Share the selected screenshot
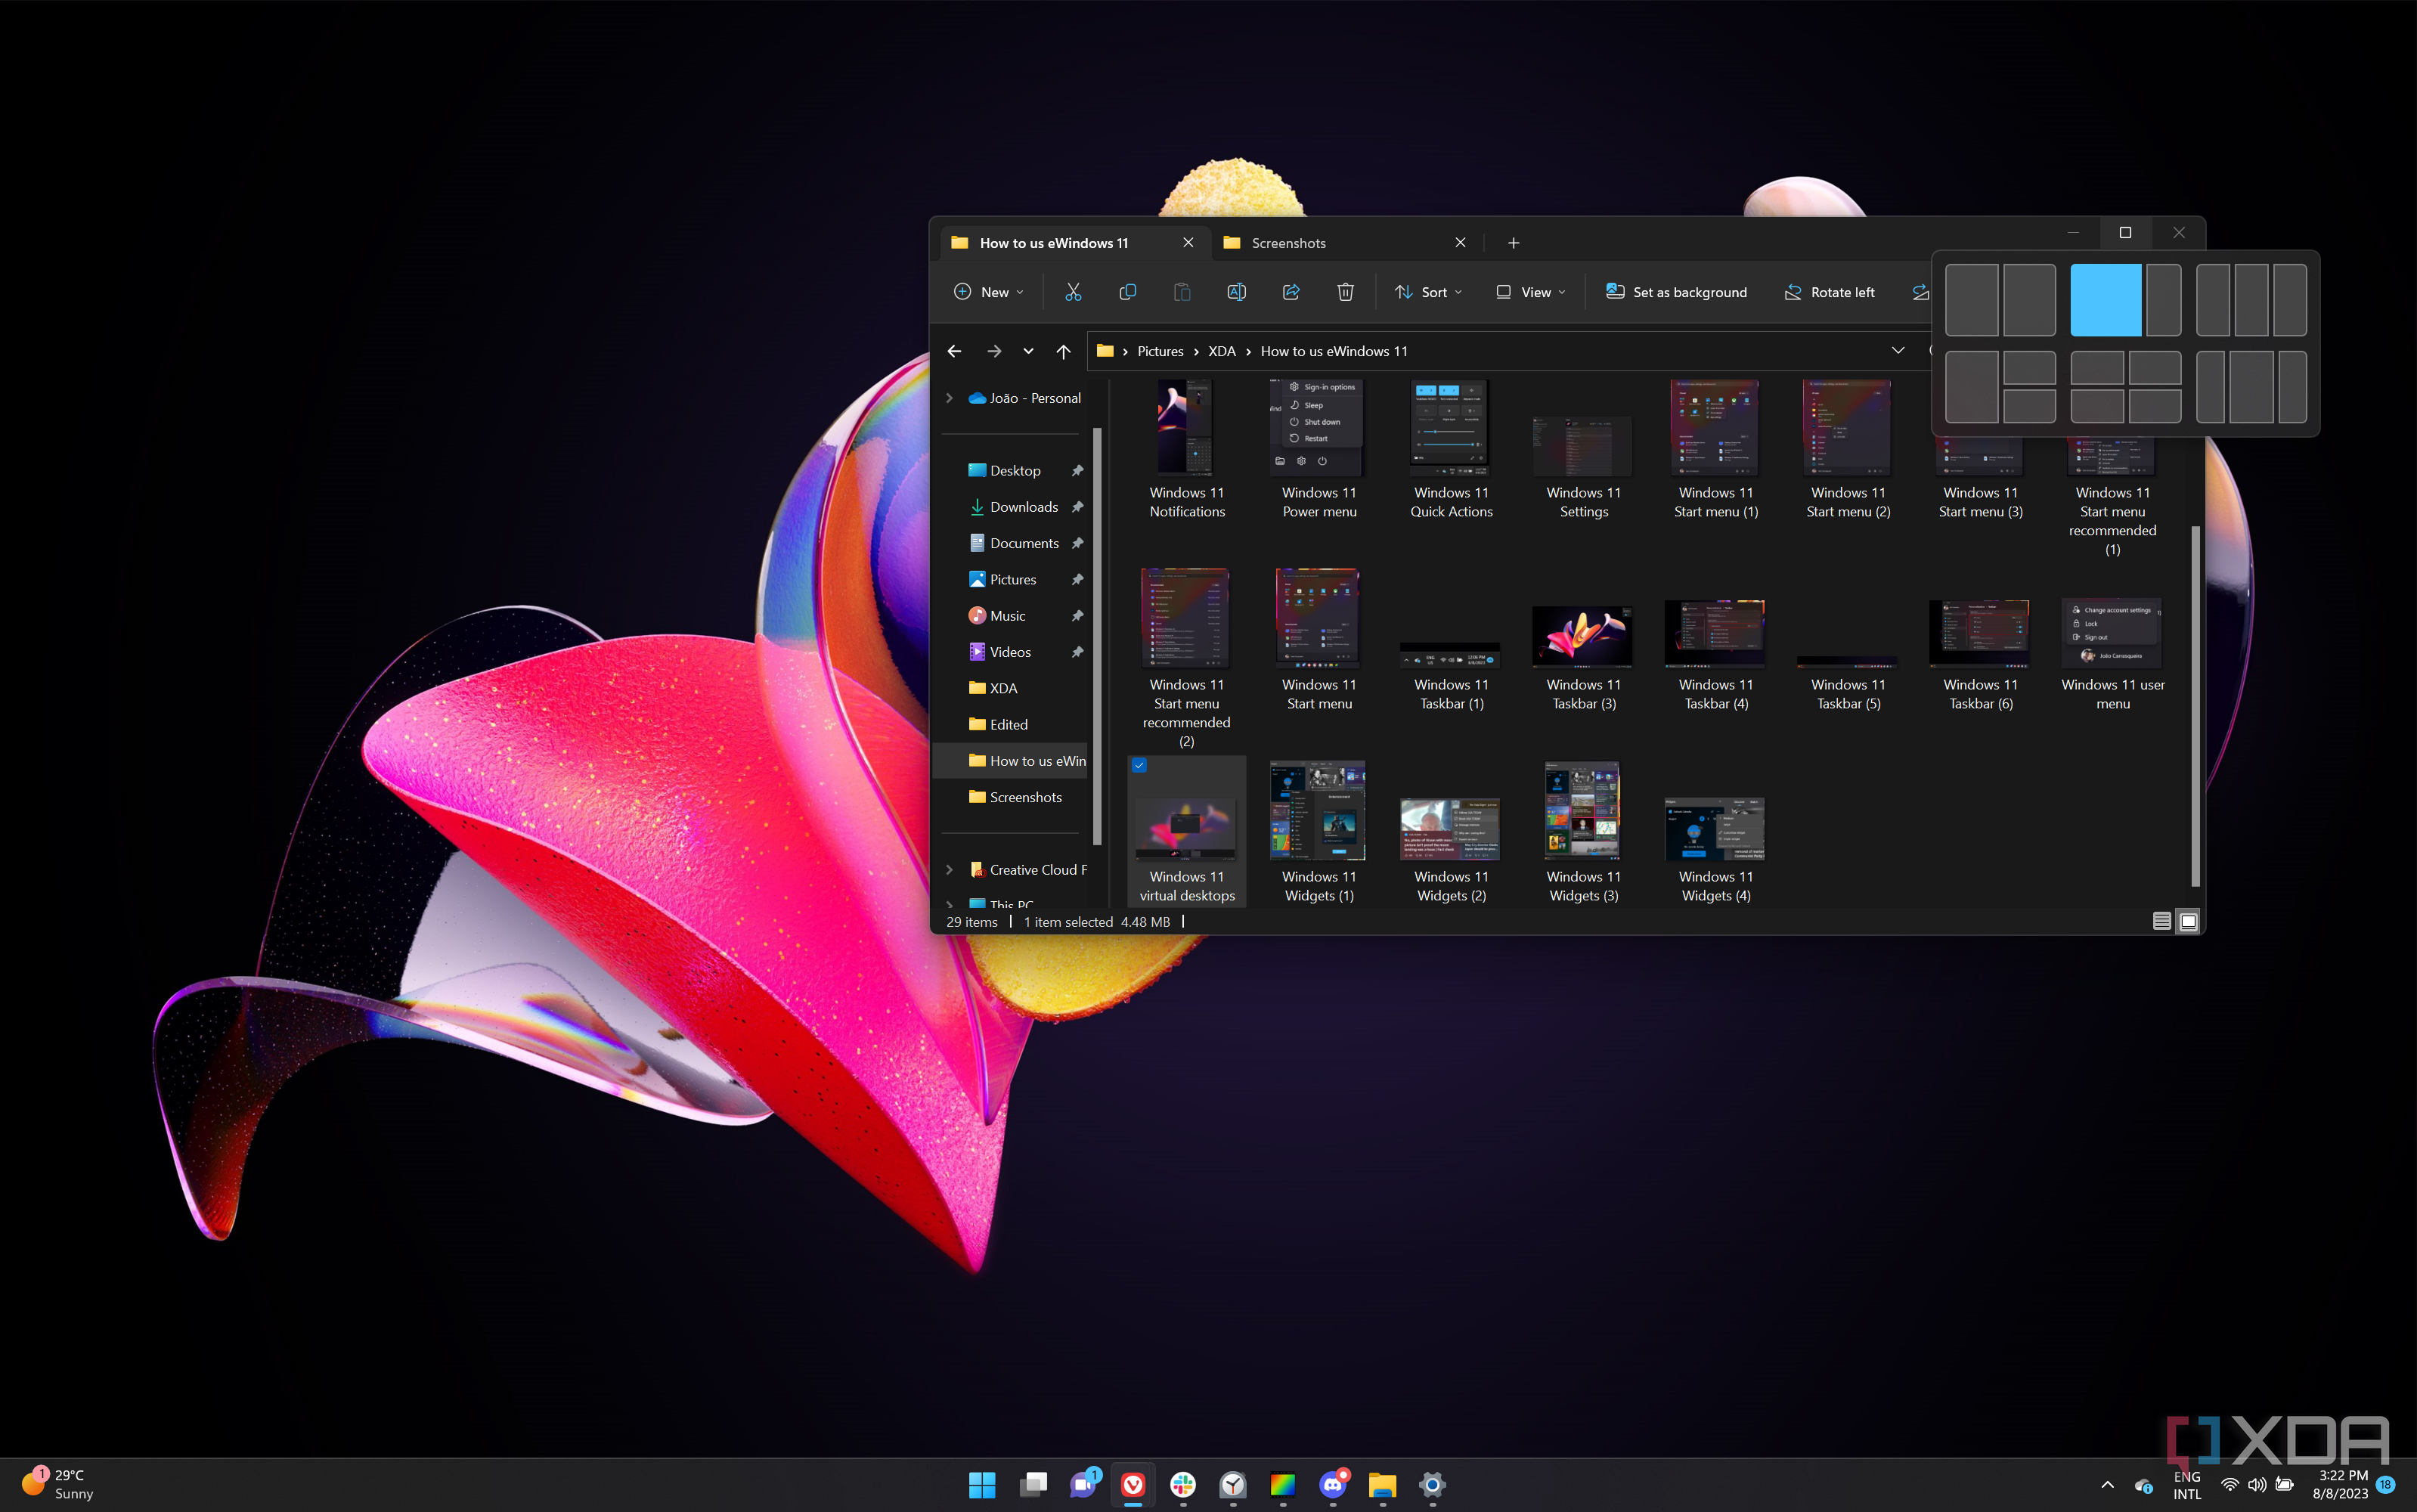2417x1512 pixels. click(1290, 292)
